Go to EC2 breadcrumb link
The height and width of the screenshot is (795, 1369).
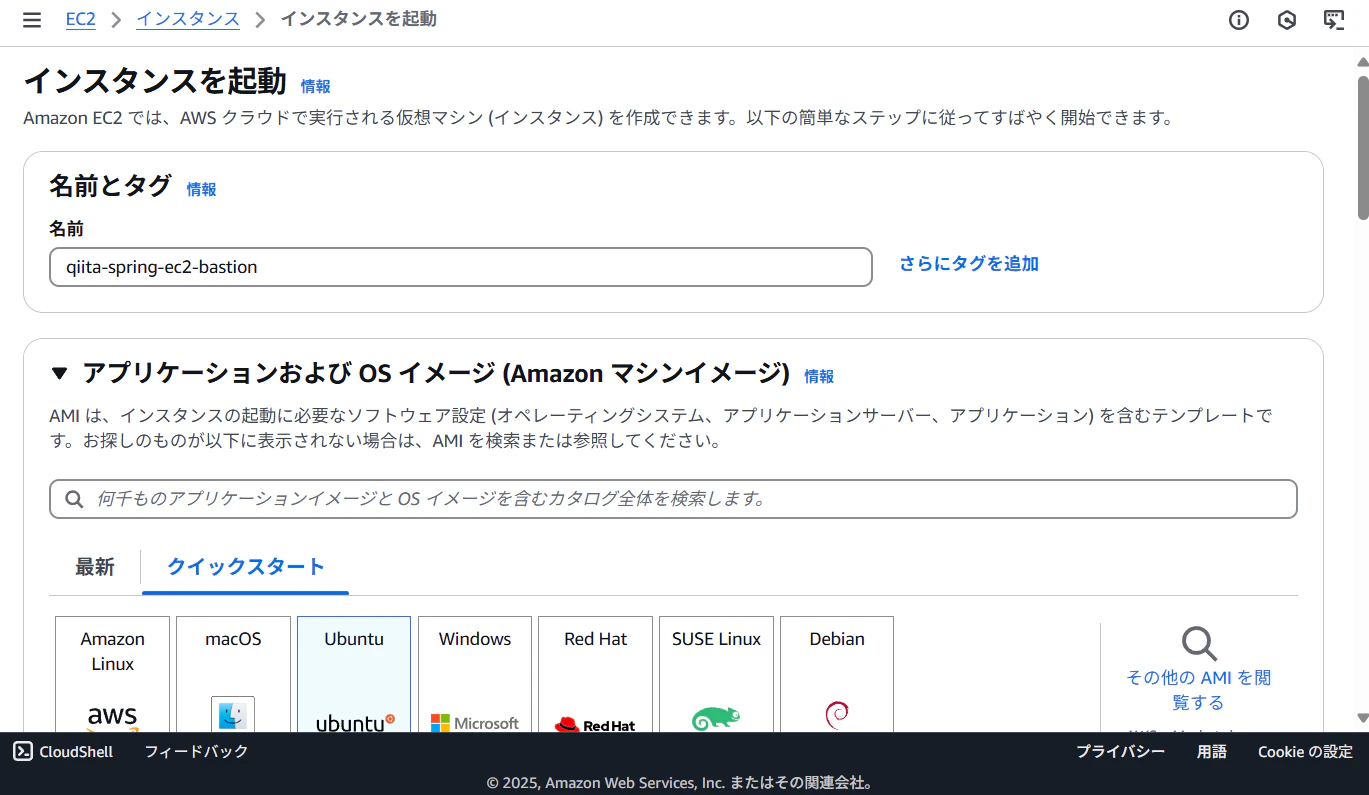point(81,19)
